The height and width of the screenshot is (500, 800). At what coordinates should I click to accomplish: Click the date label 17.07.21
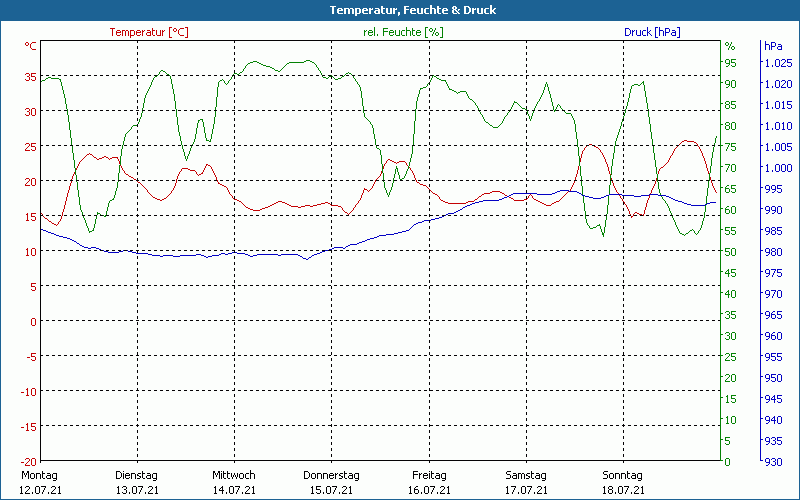click(526, 490)
